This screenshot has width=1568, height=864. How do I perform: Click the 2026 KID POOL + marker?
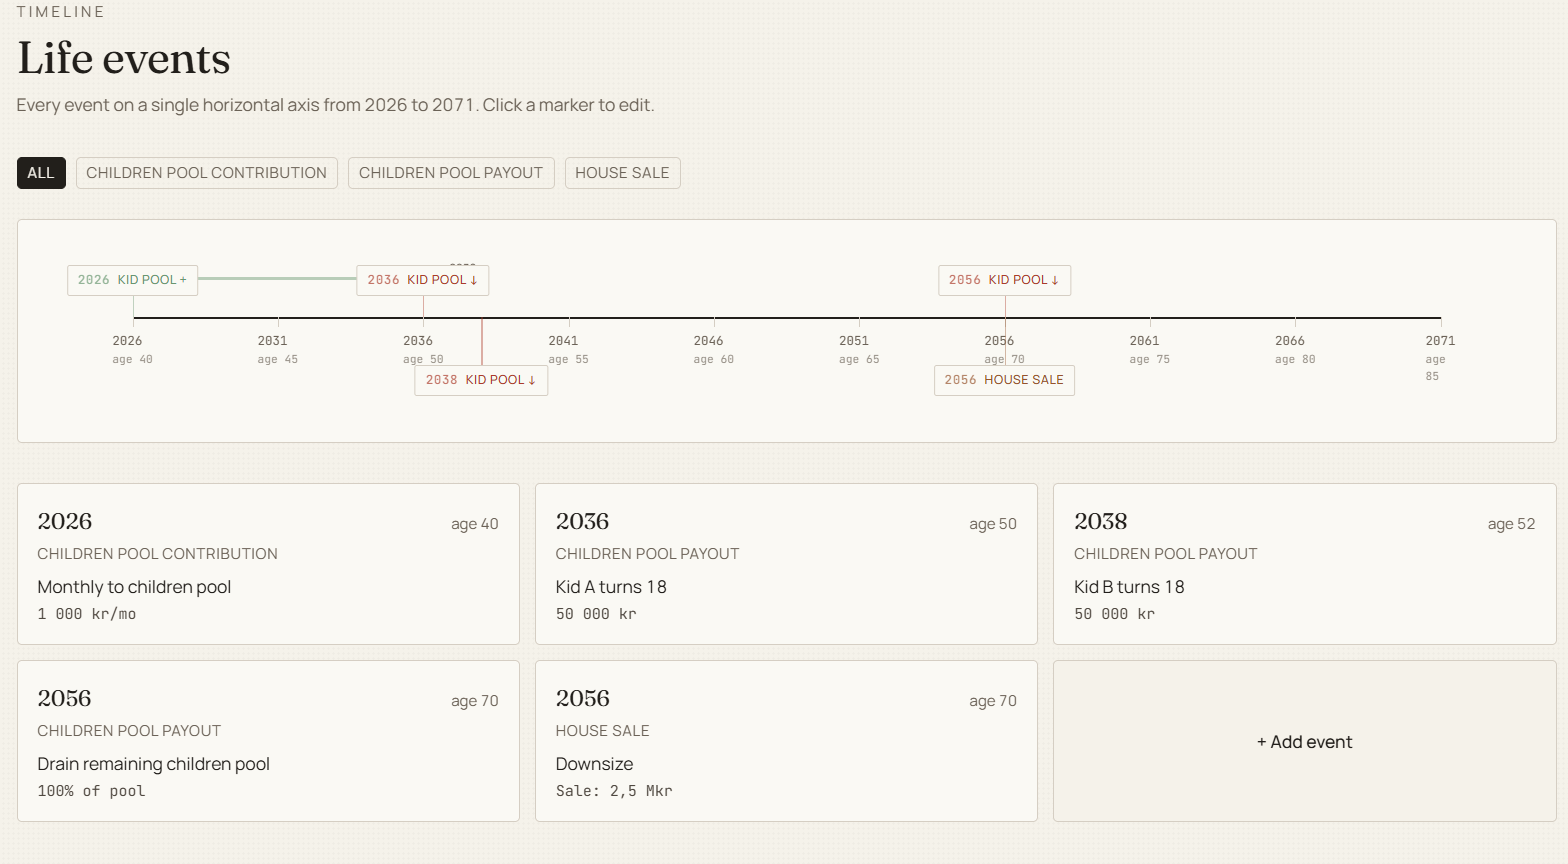tap(132, 280)
